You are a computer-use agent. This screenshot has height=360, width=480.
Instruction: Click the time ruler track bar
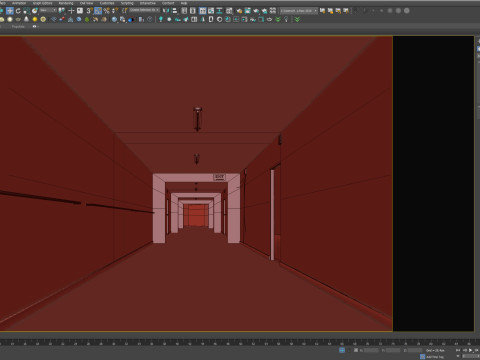240,342
